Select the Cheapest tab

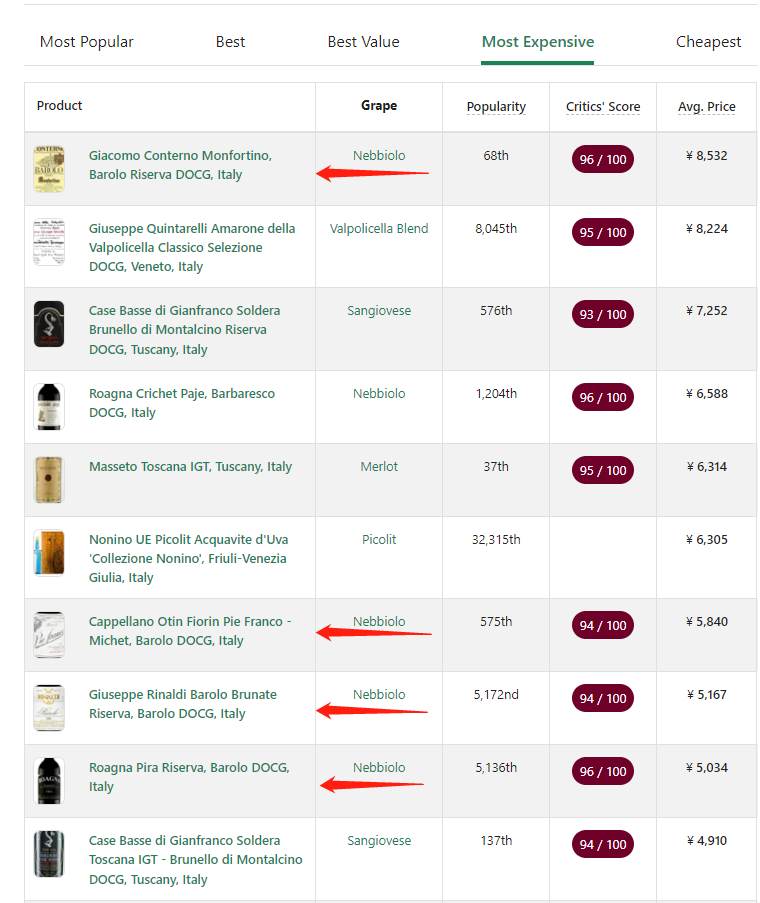[708, 42]
